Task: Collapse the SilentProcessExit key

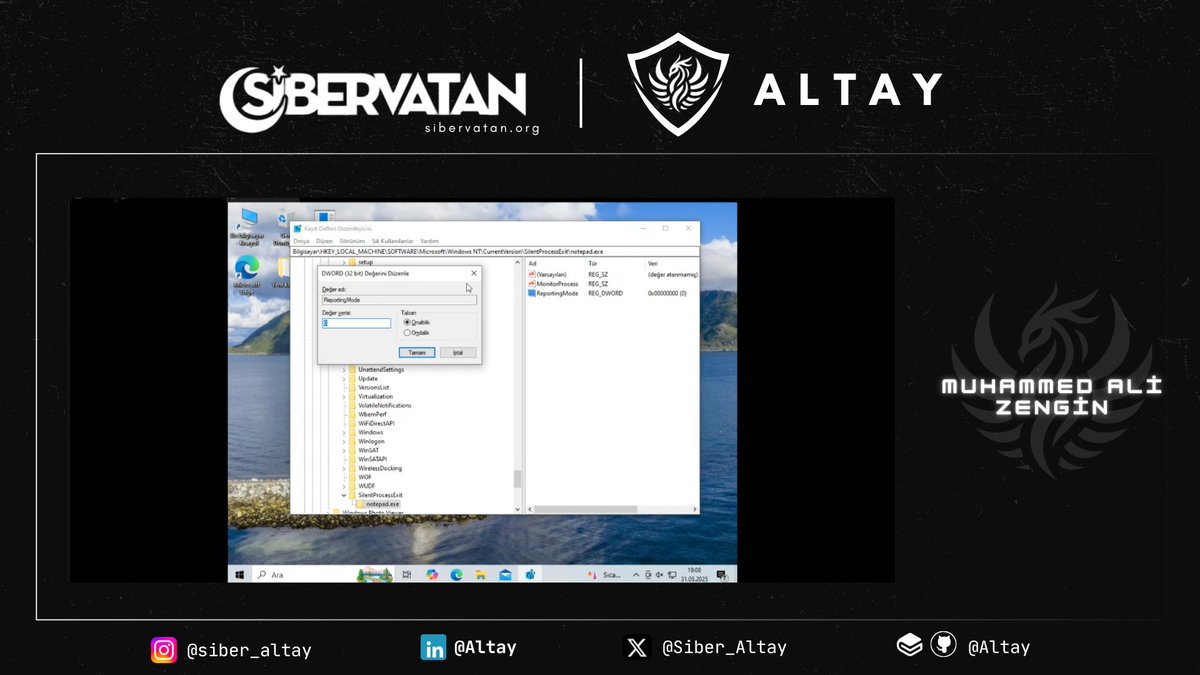Action: point(344,495)
